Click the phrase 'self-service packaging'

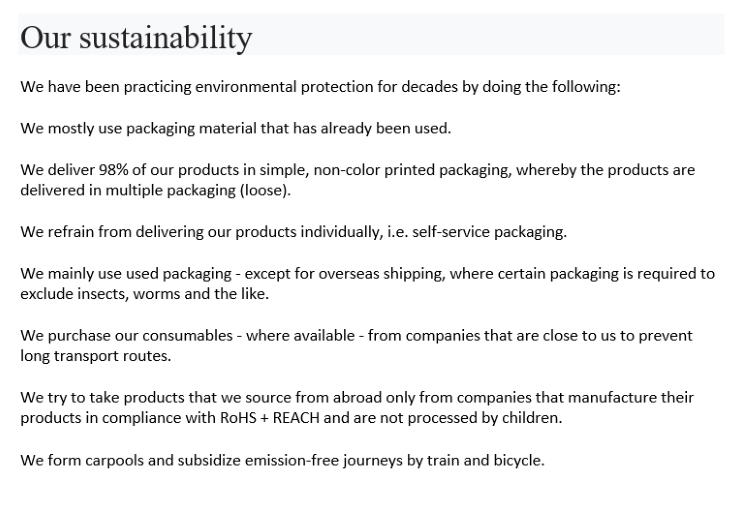(x=488, y=232)
